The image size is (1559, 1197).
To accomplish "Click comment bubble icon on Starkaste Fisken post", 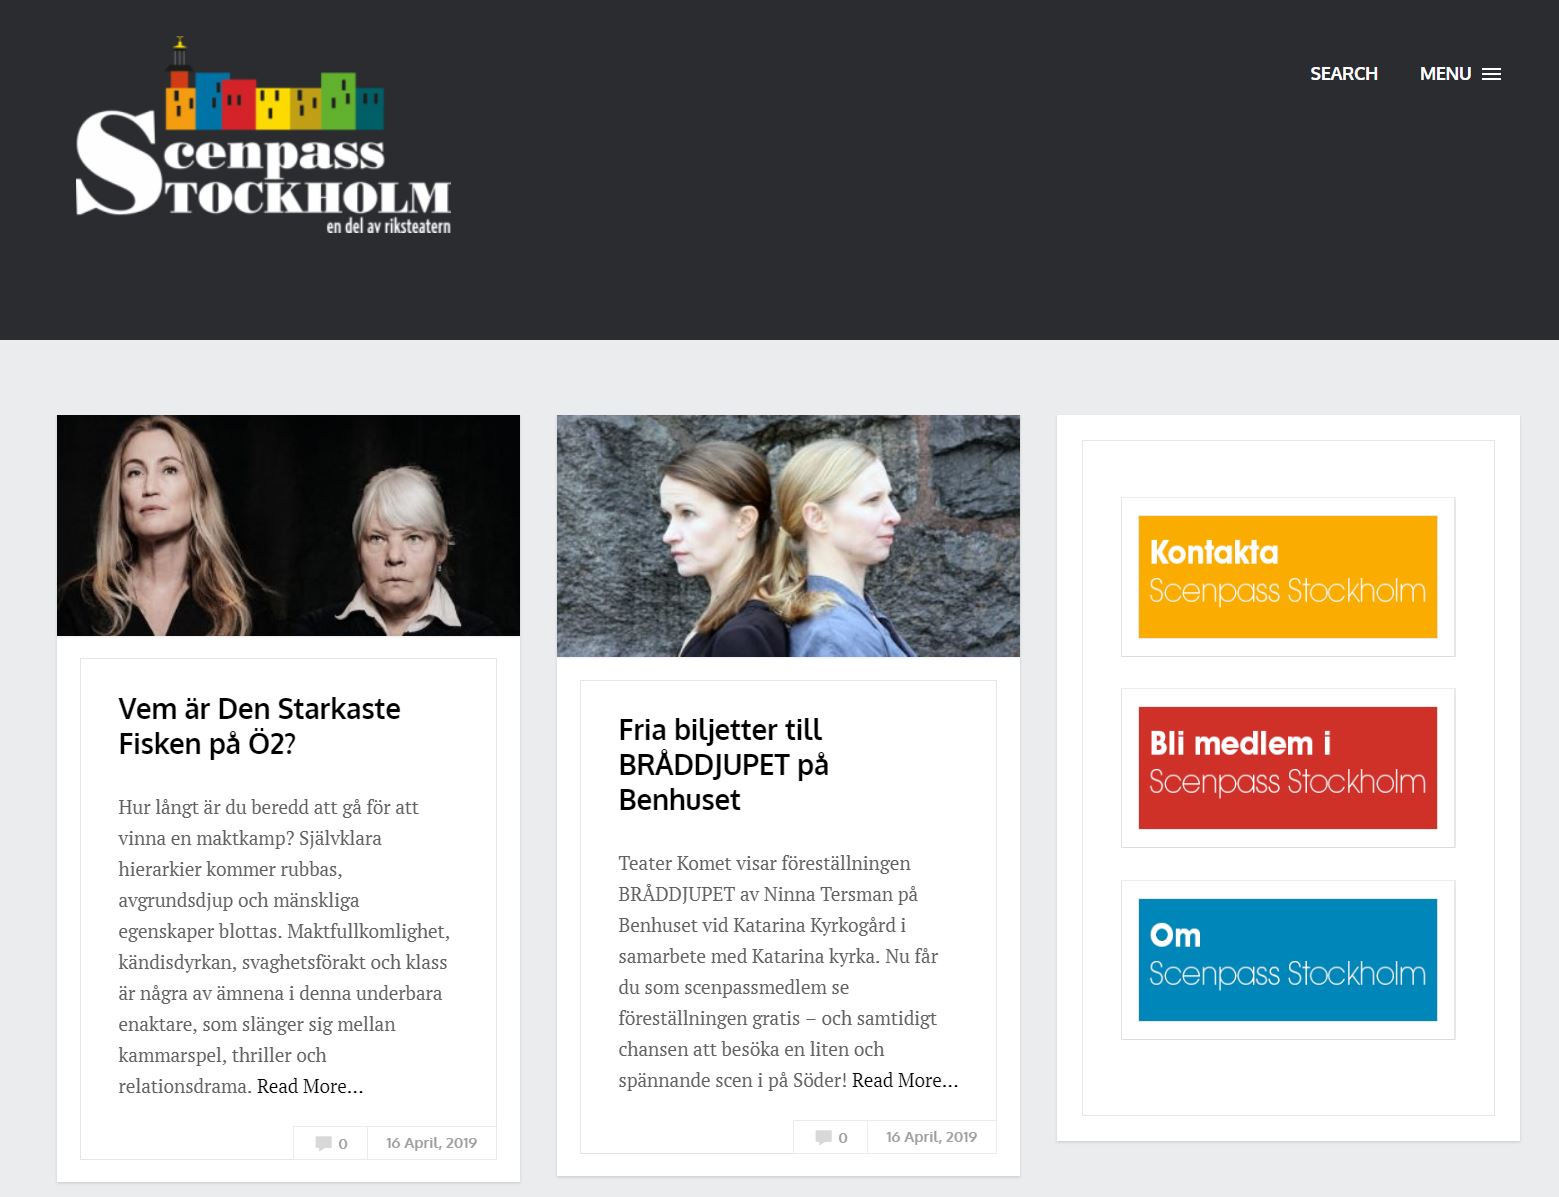I will 323,1143.
